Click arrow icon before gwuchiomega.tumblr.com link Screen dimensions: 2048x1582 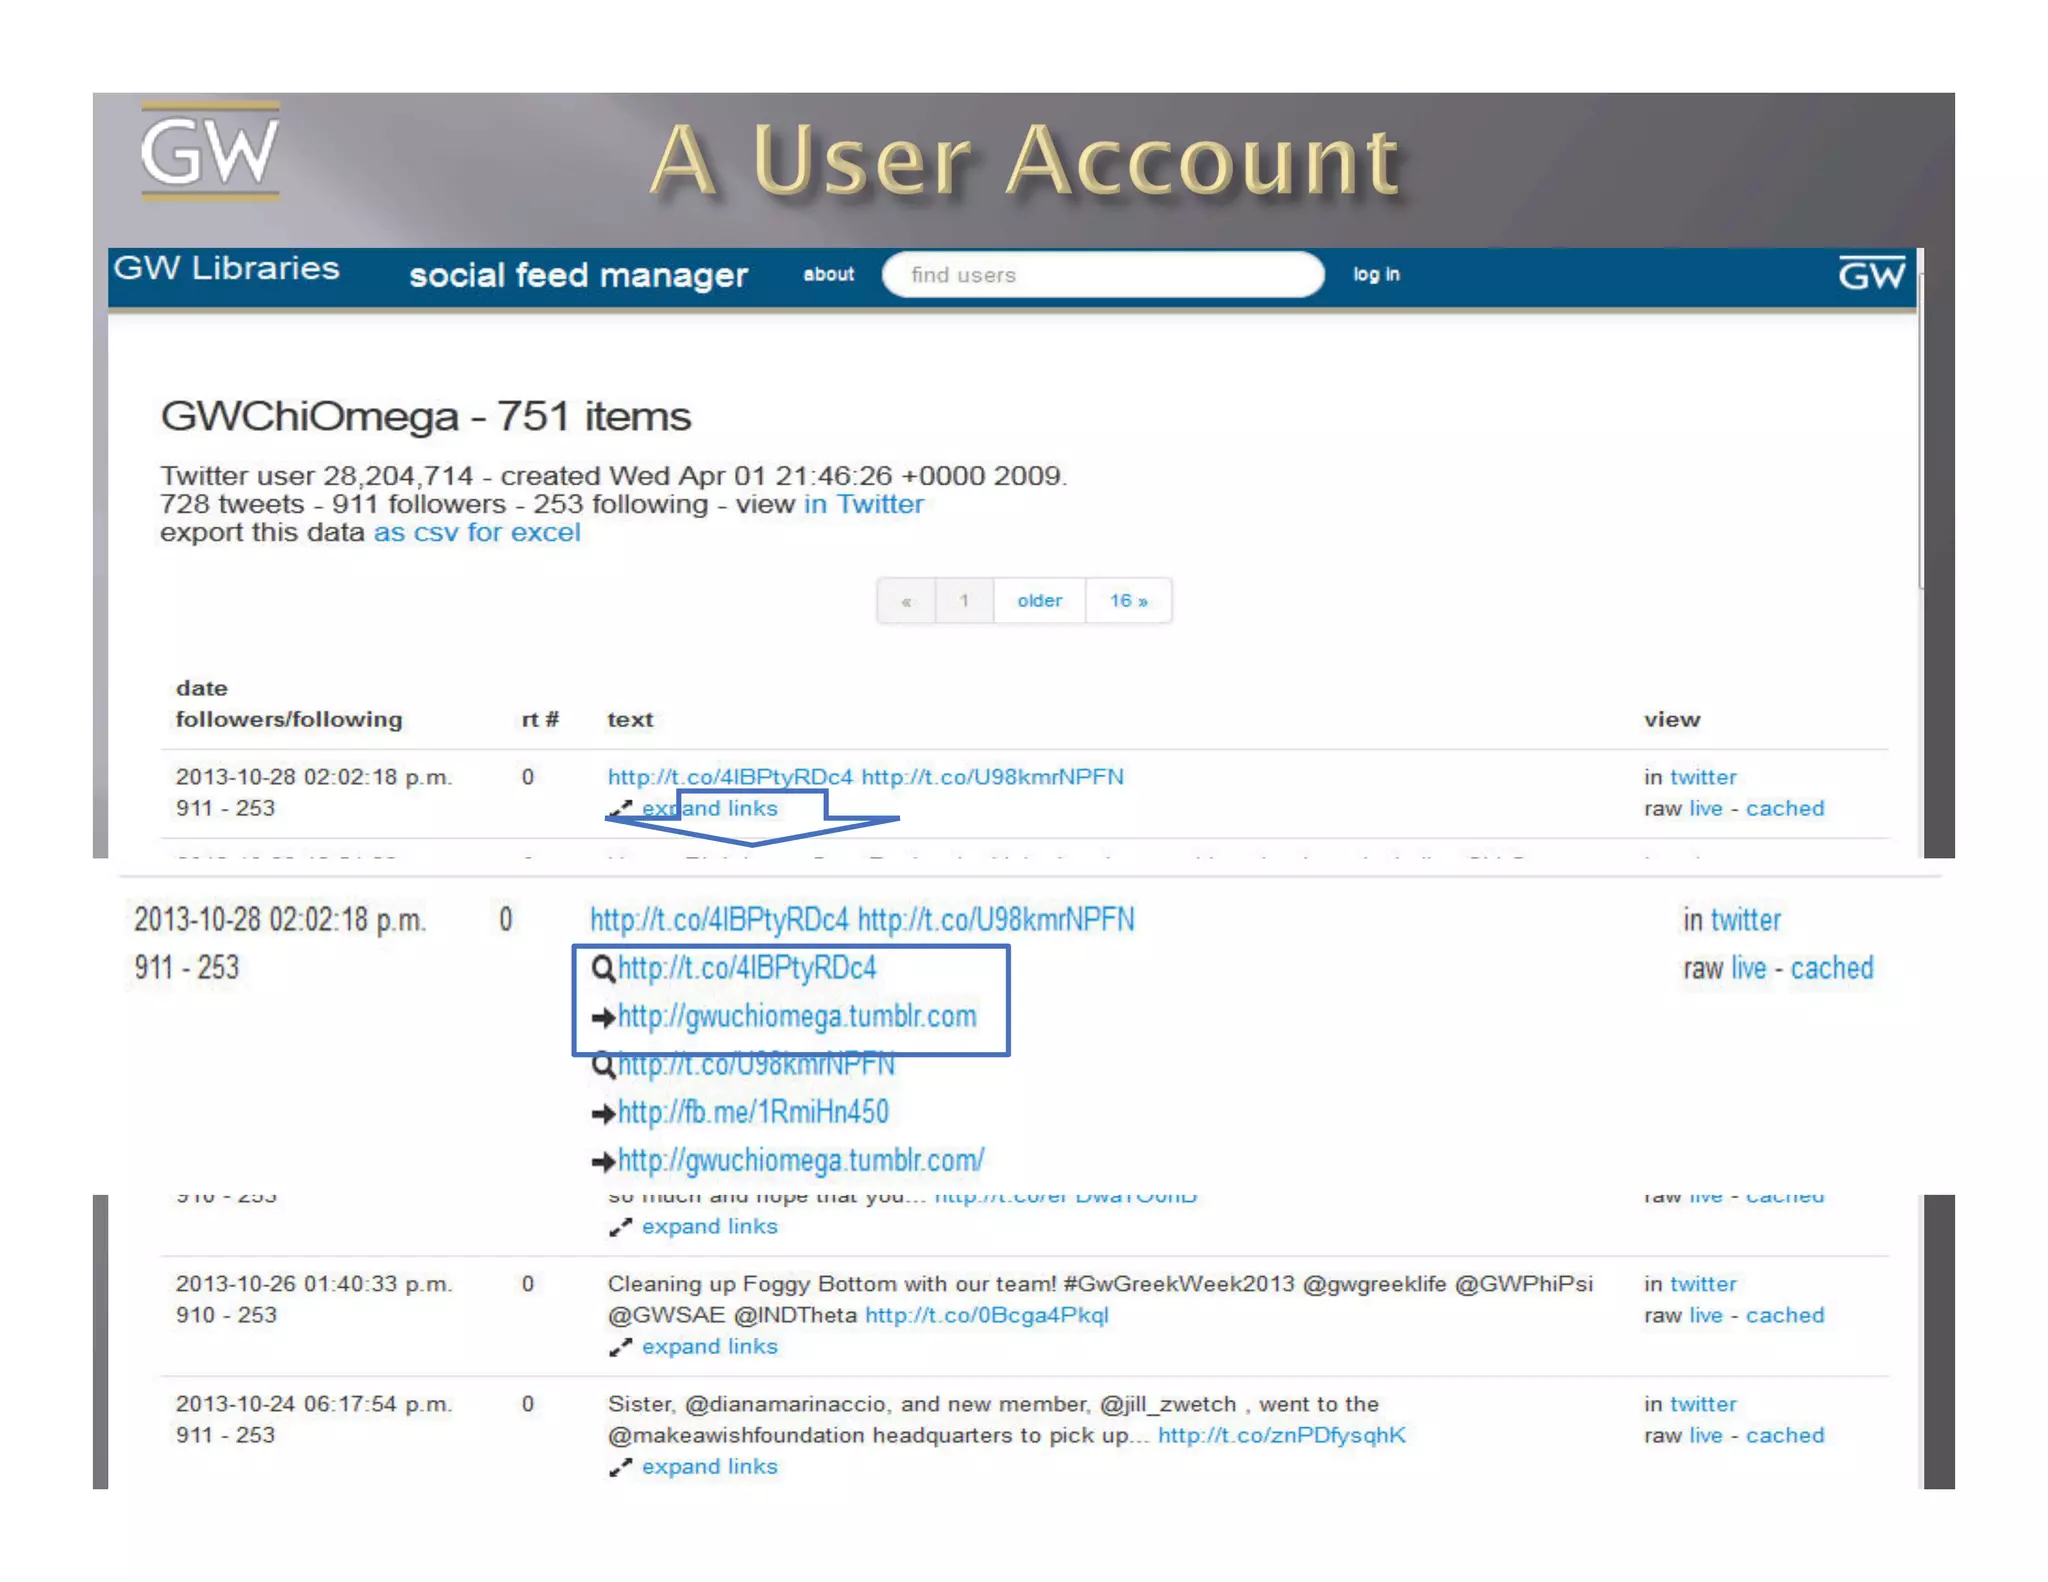[603, 1018]
